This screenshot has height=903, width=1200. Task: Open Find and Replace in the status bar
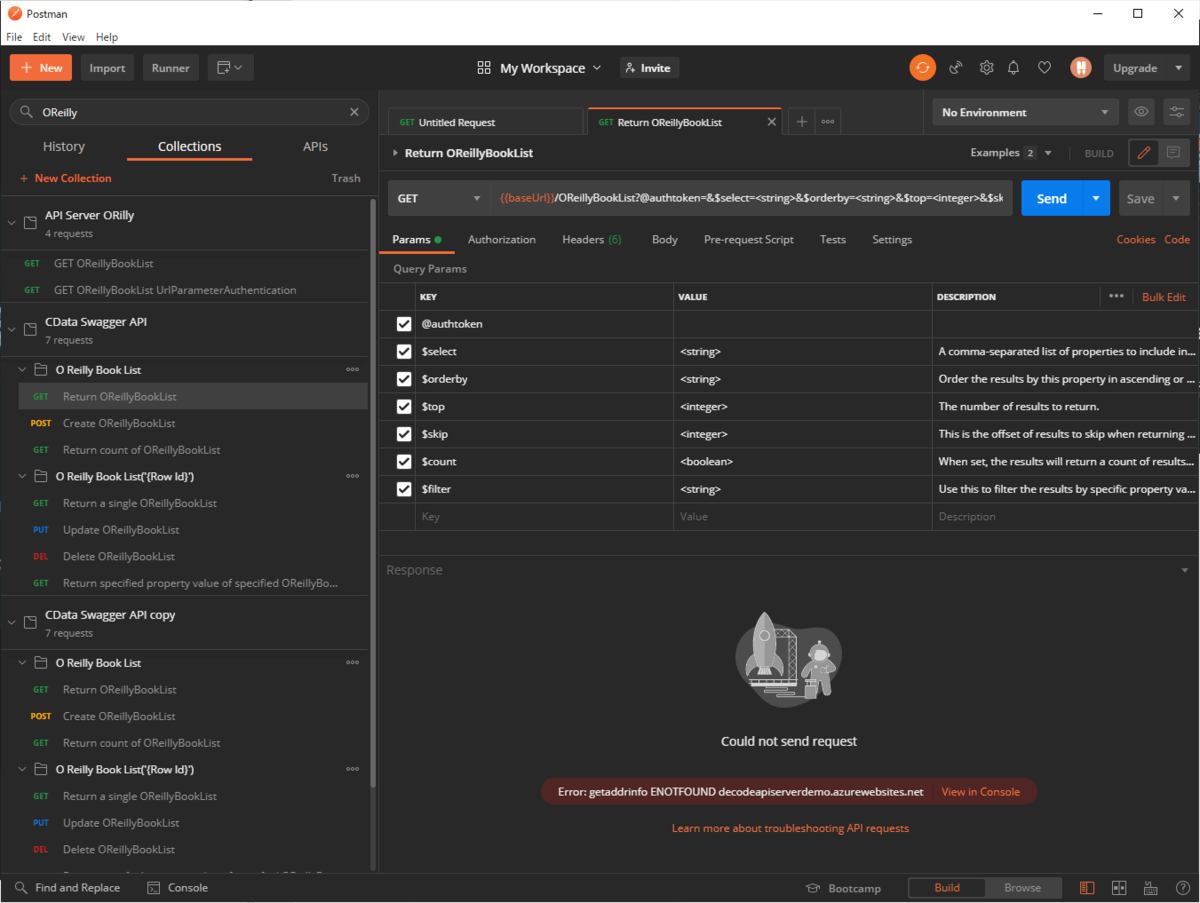point(67,888)
